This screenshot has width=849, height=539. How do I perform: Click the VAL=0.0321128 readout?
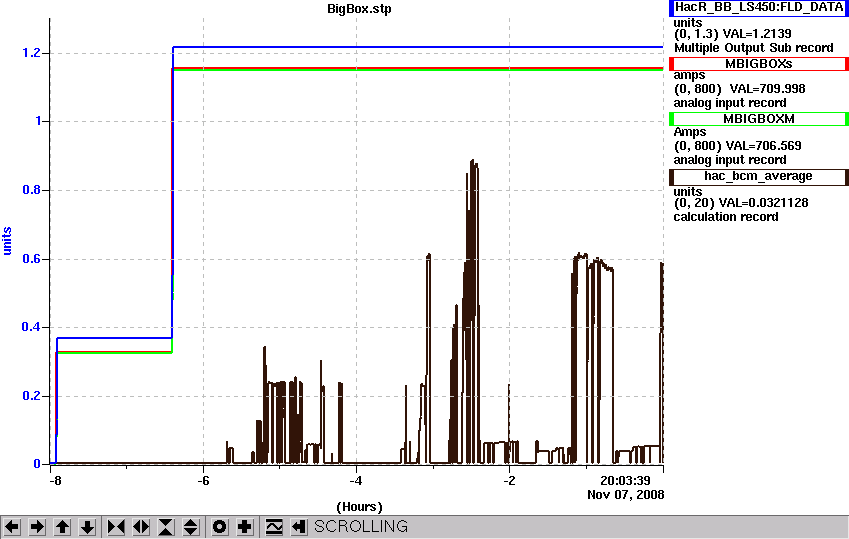[x=763, y=203]
